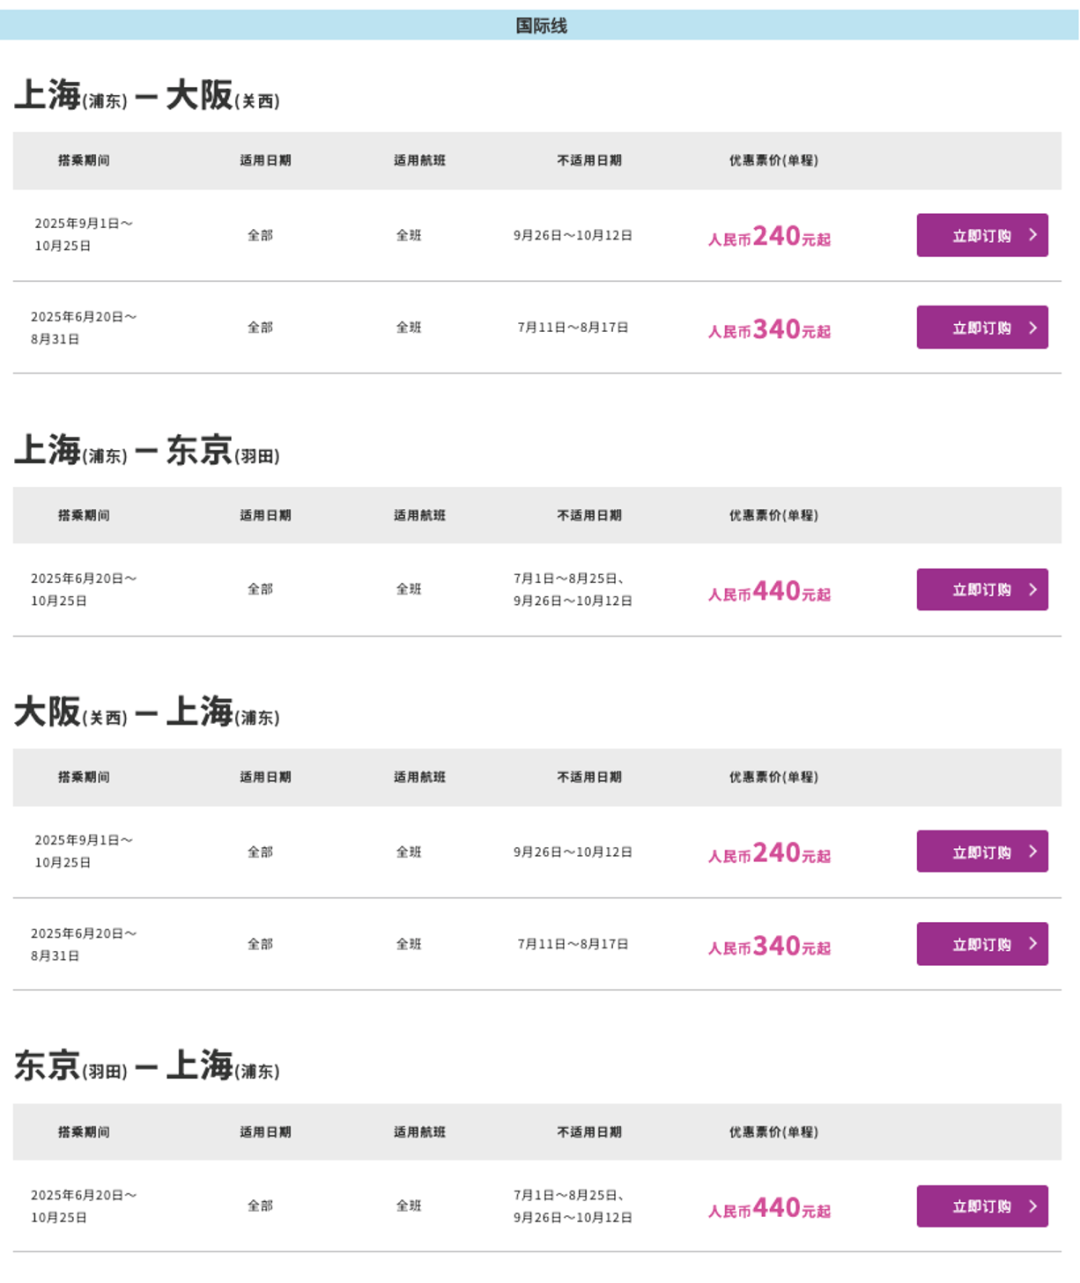
Task: Click 人民币240元起 price in Shanghai–Osaka table
Action: 769,237
